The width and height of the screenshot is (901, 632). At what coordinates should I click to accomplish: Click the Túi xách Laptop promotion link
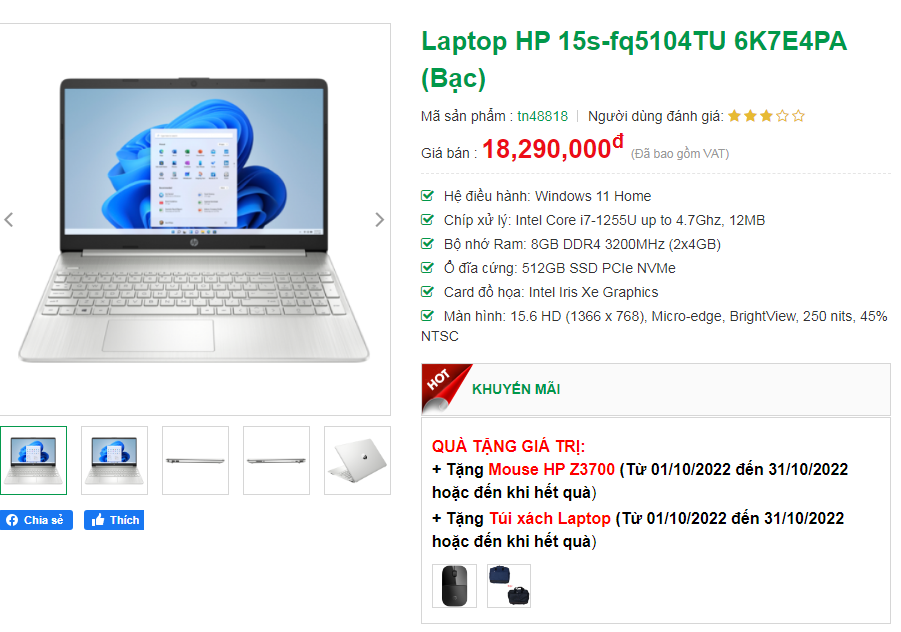[x=550, y=518]
